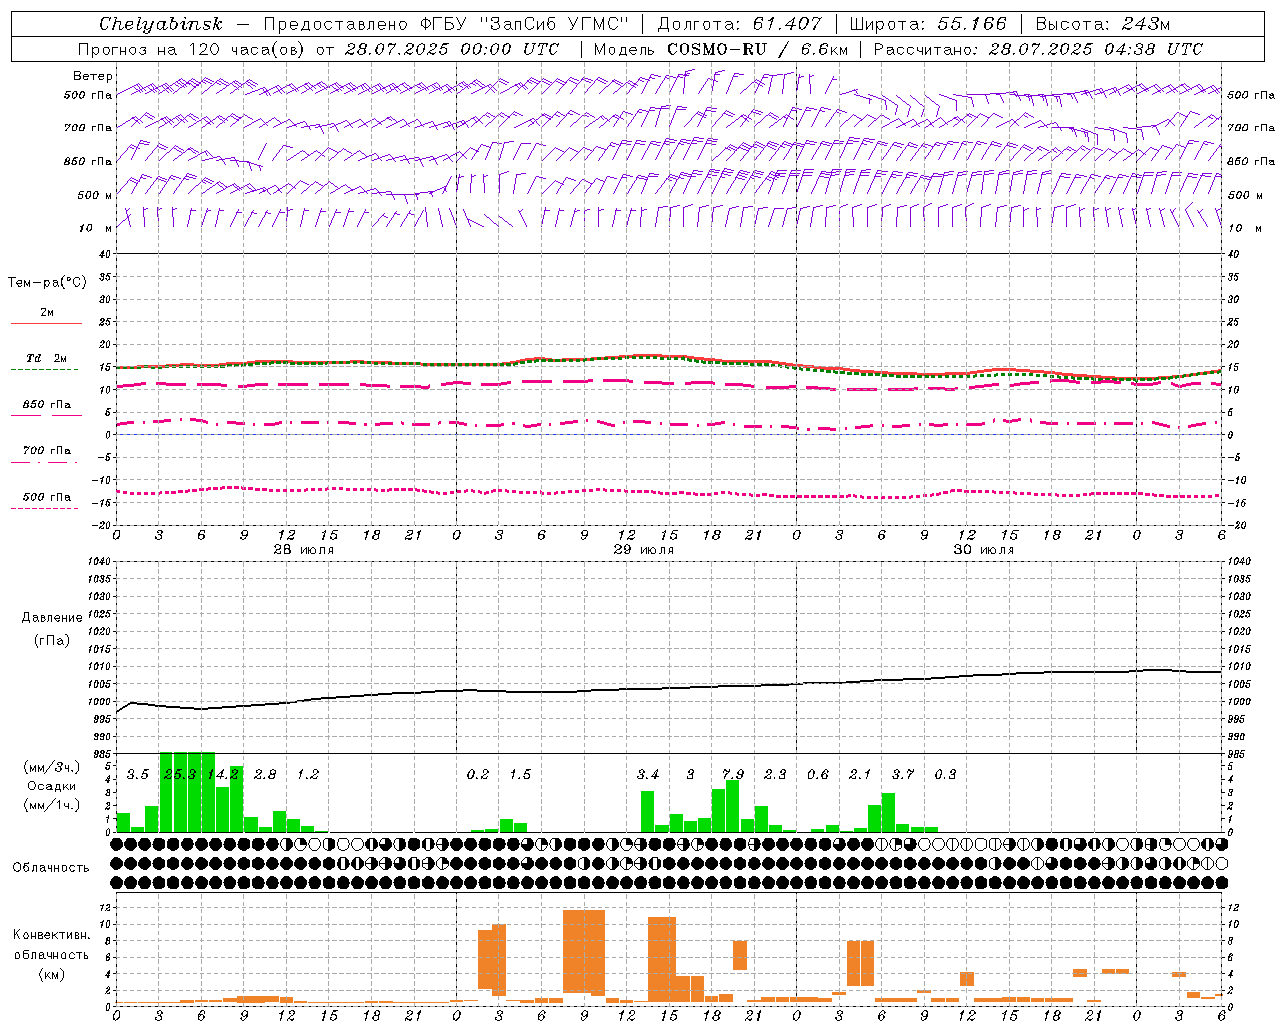Click the 14.2 precipitation total
The height and width of the screenshot is (1024, 1280).
pyautogui.click(x=223, y=775)
